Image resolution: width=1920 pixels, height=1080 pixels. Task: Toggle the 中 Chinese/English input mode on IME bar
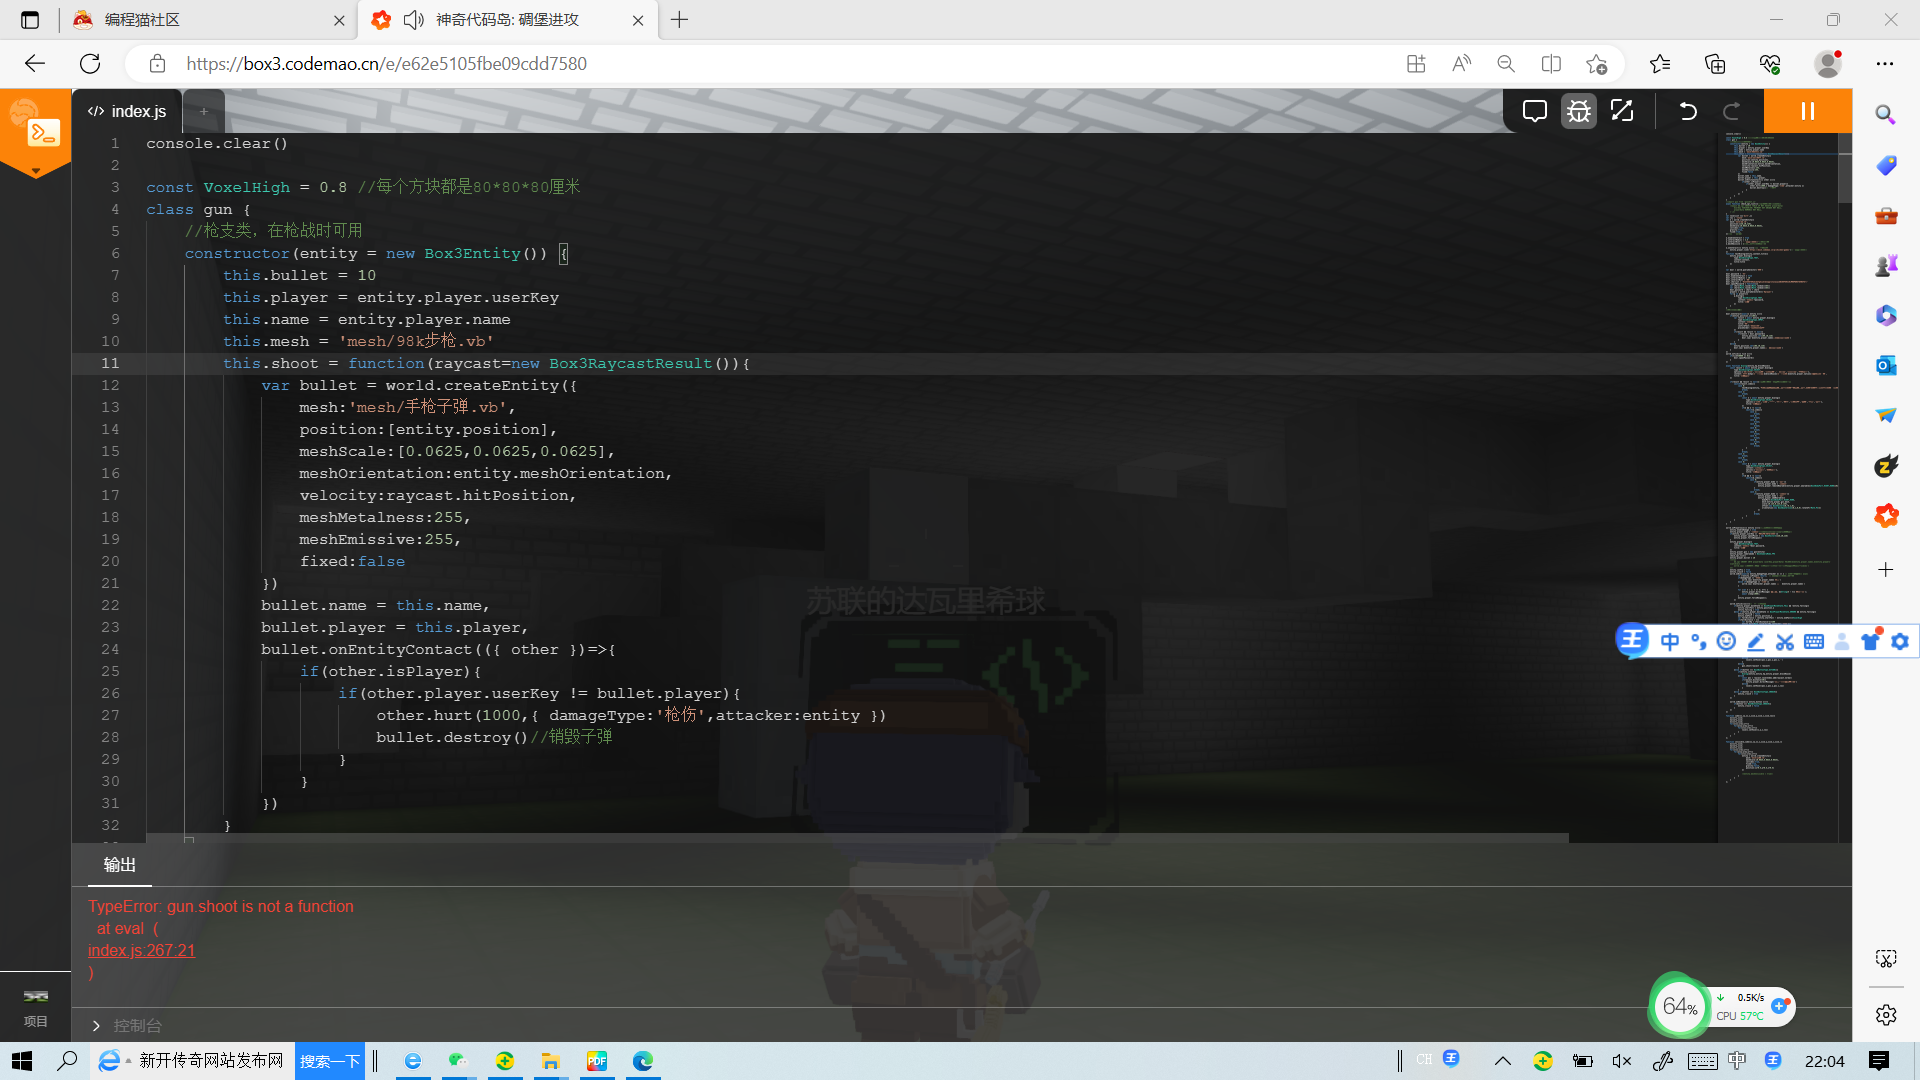(x=1670, y=642)
